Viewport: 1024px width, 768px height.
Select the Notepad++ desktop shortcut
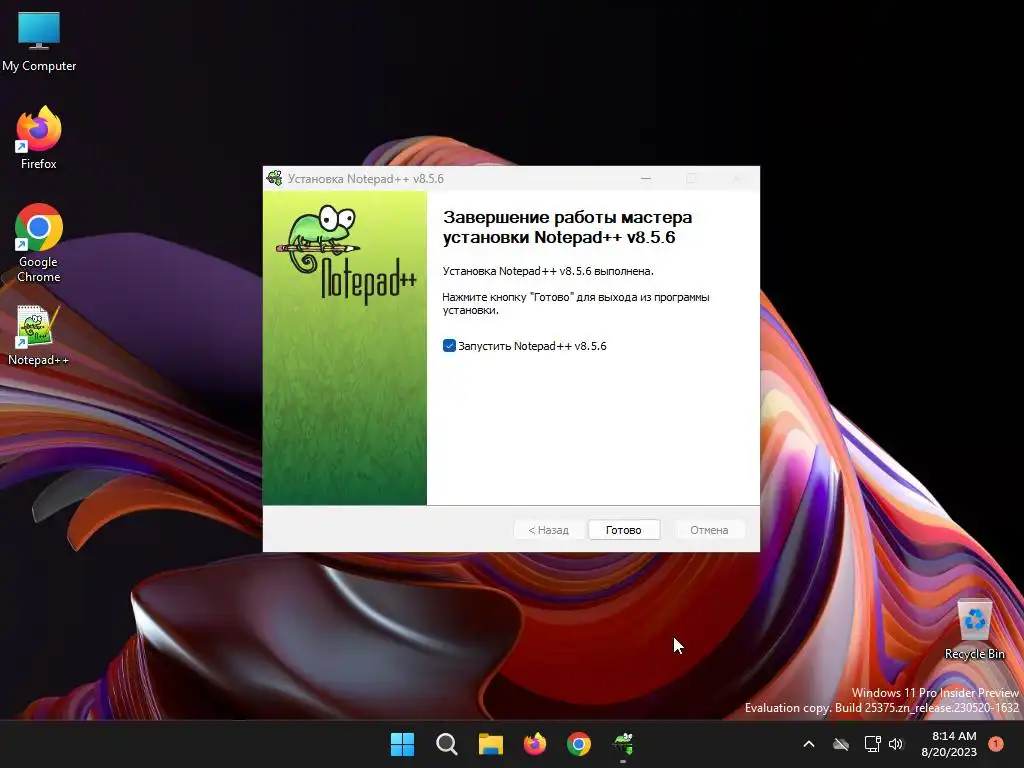coord(39,335)
